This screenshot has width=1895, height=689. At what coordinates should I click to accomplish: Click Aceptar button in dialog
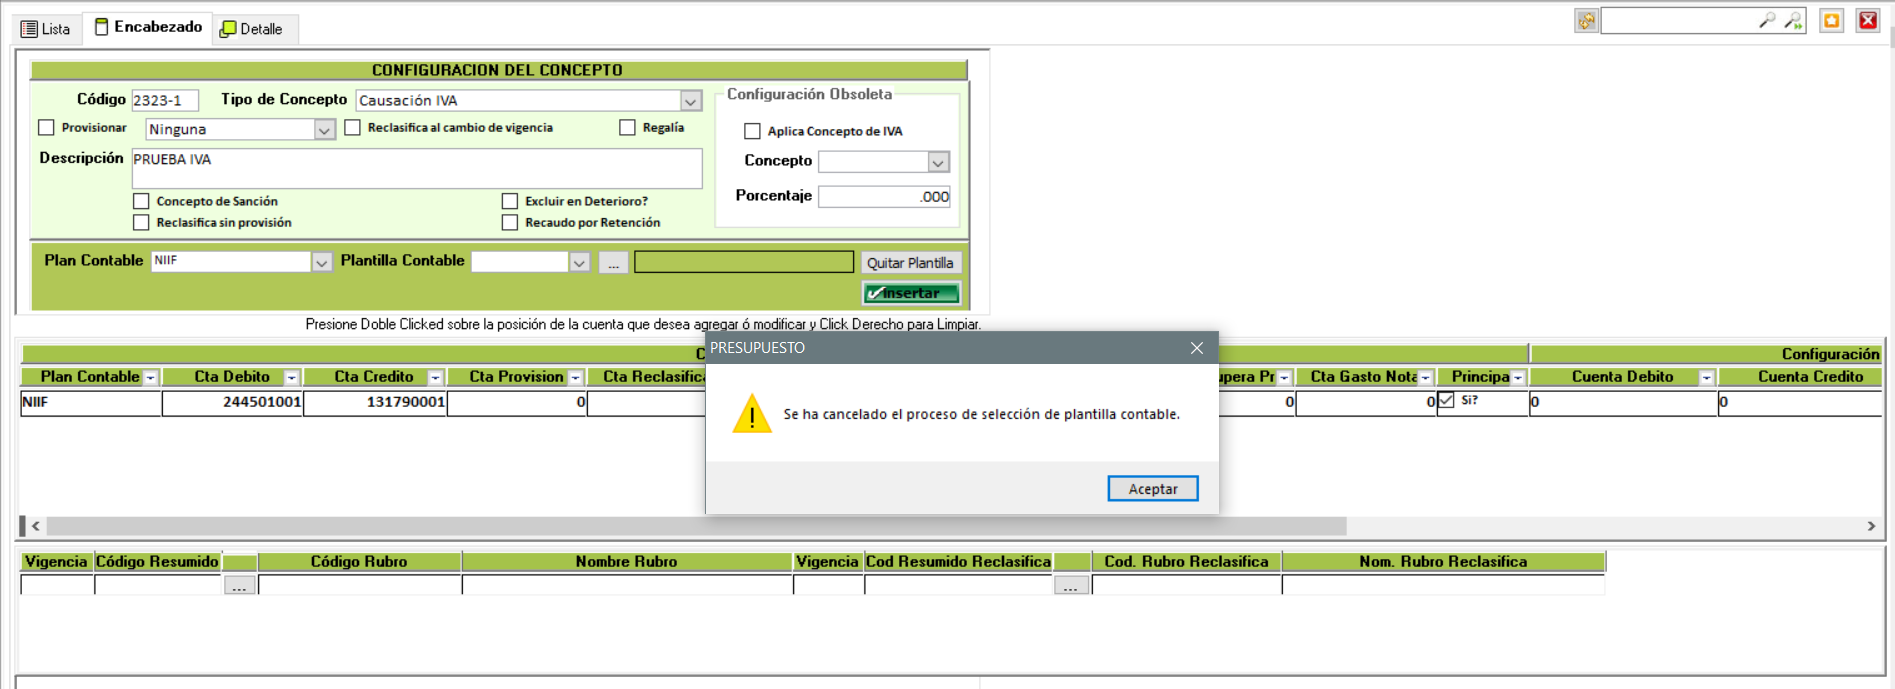[1153, 488]
